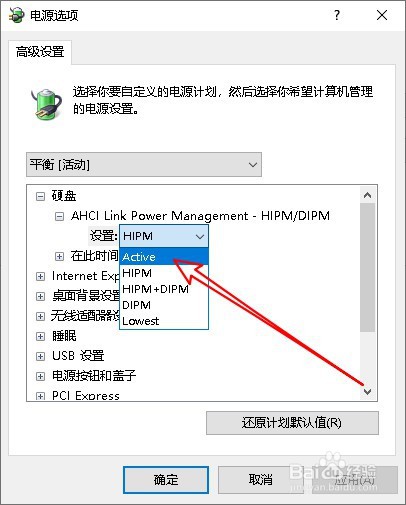Click the scrollbar down arrow
This screenshot has height=505, width=406.
point(368,392)
